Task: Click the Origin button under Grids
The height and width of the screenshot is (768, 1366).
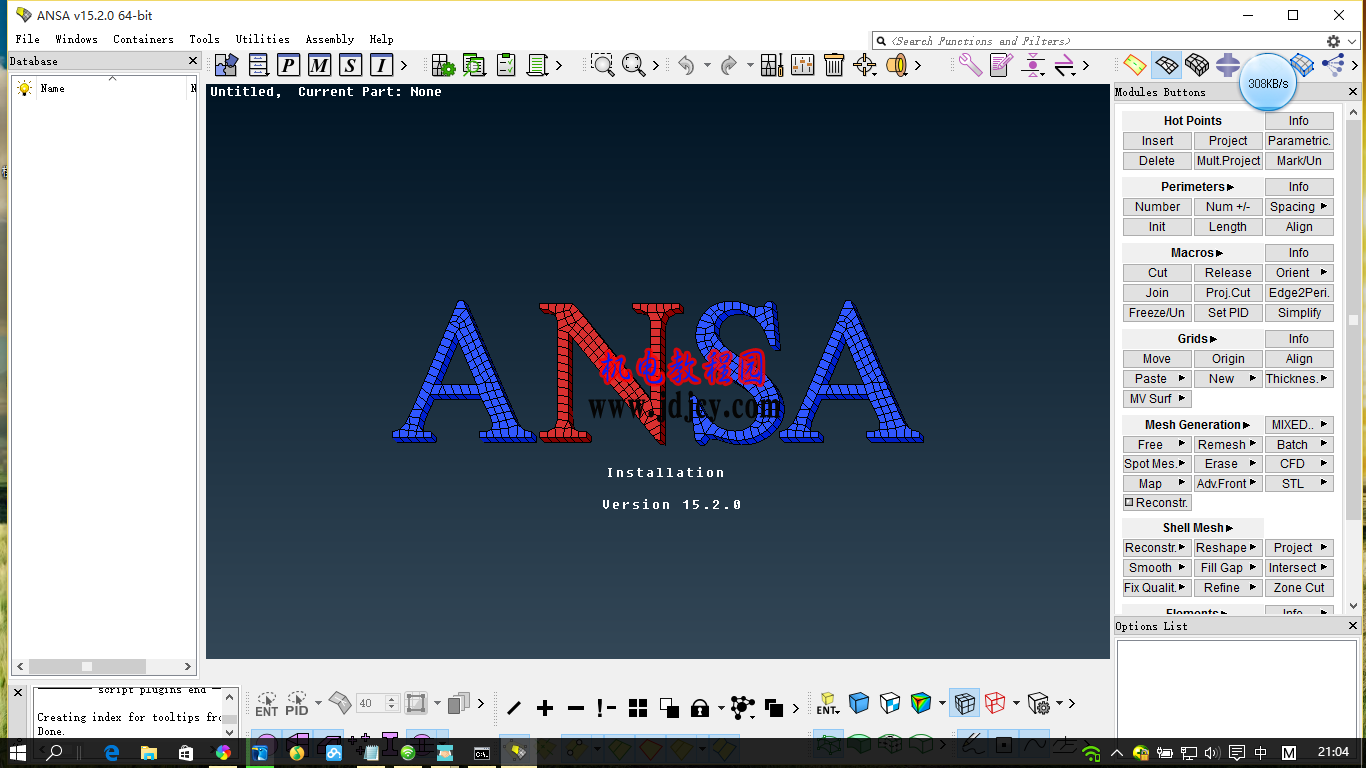Action: 1228,359
